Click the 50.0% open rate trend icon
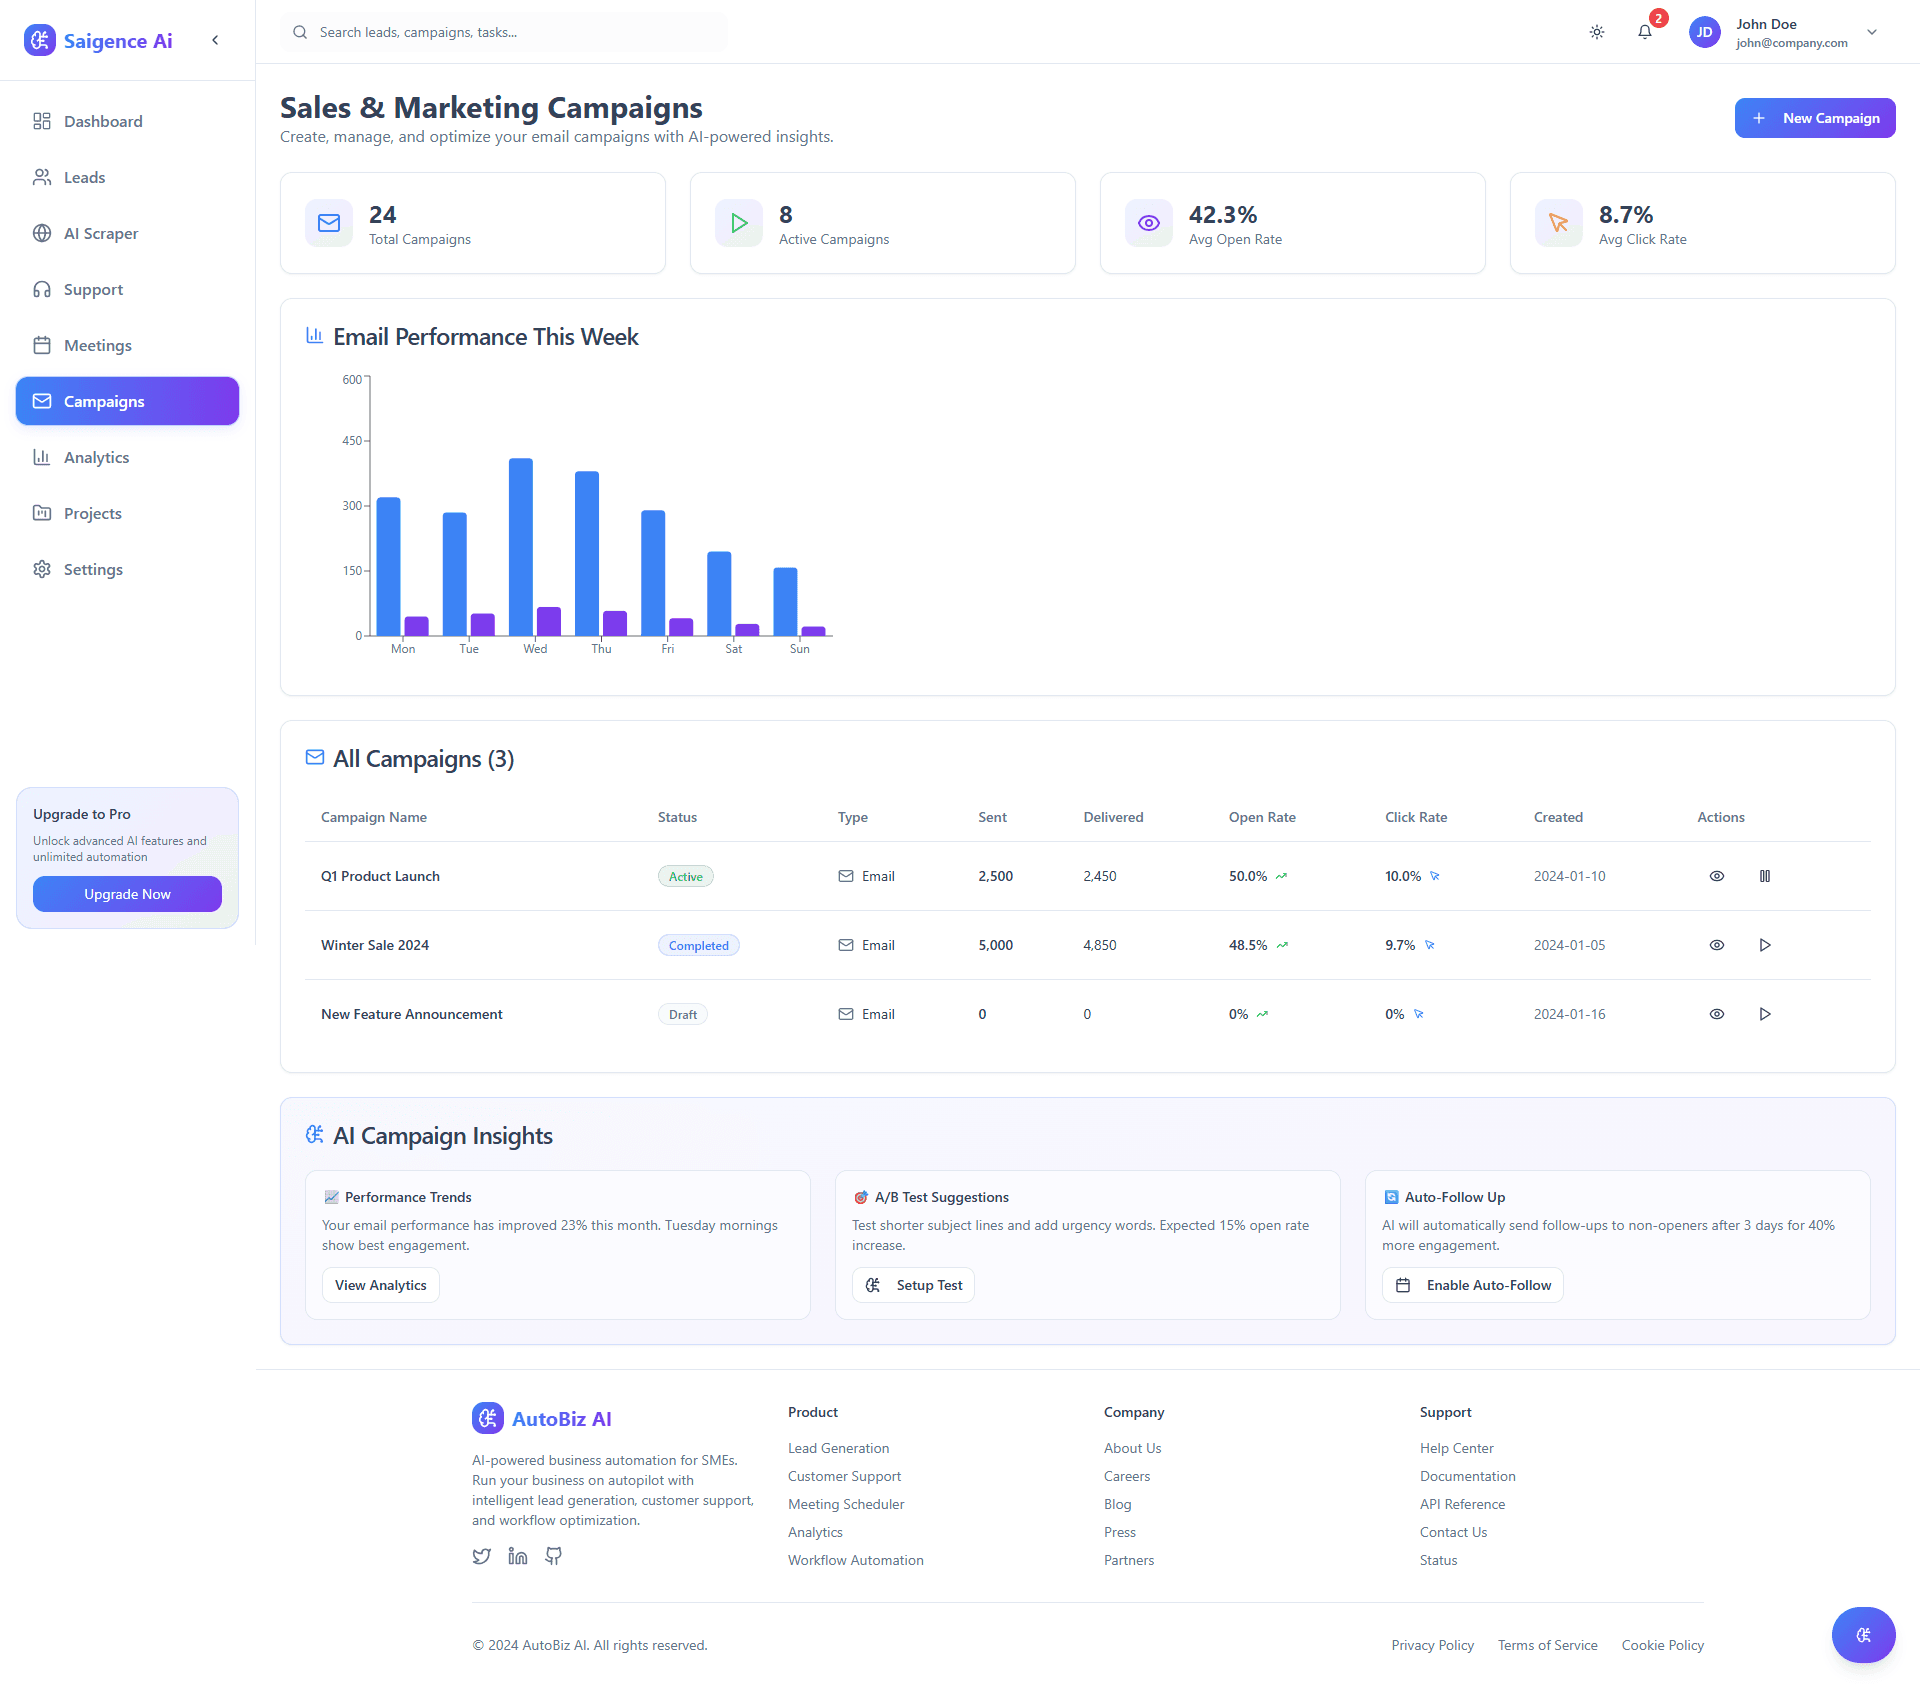1920x1687 pixels. pos(1281,876)
